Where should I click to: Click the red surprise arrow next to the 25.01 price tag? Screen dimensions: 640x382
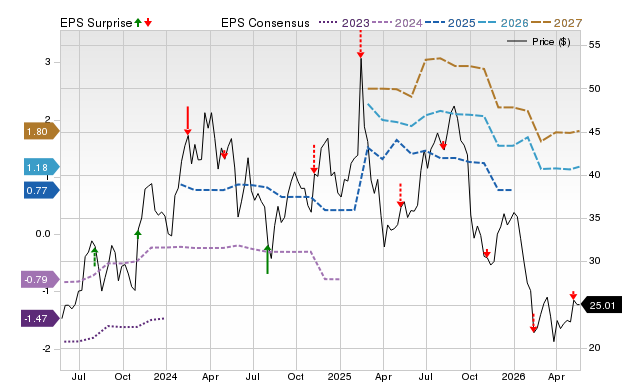573,295
